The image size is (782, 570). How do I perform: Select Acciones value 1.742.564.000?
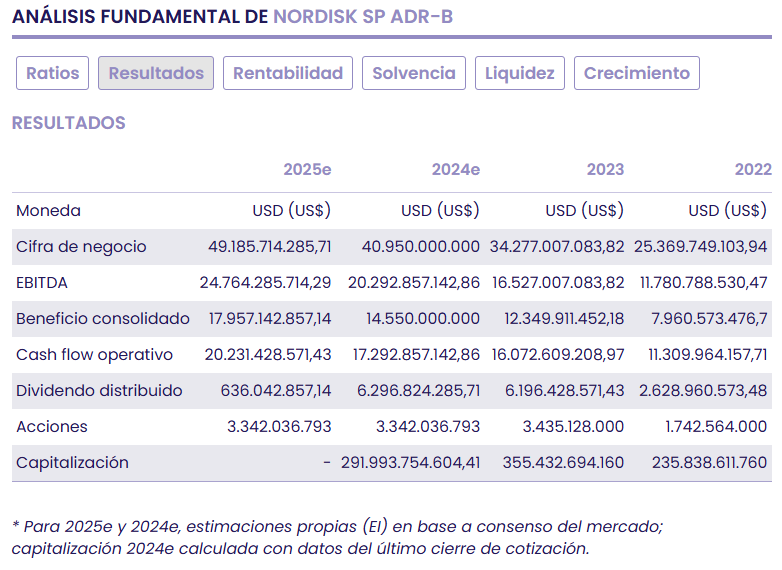(x=716, y=426)
